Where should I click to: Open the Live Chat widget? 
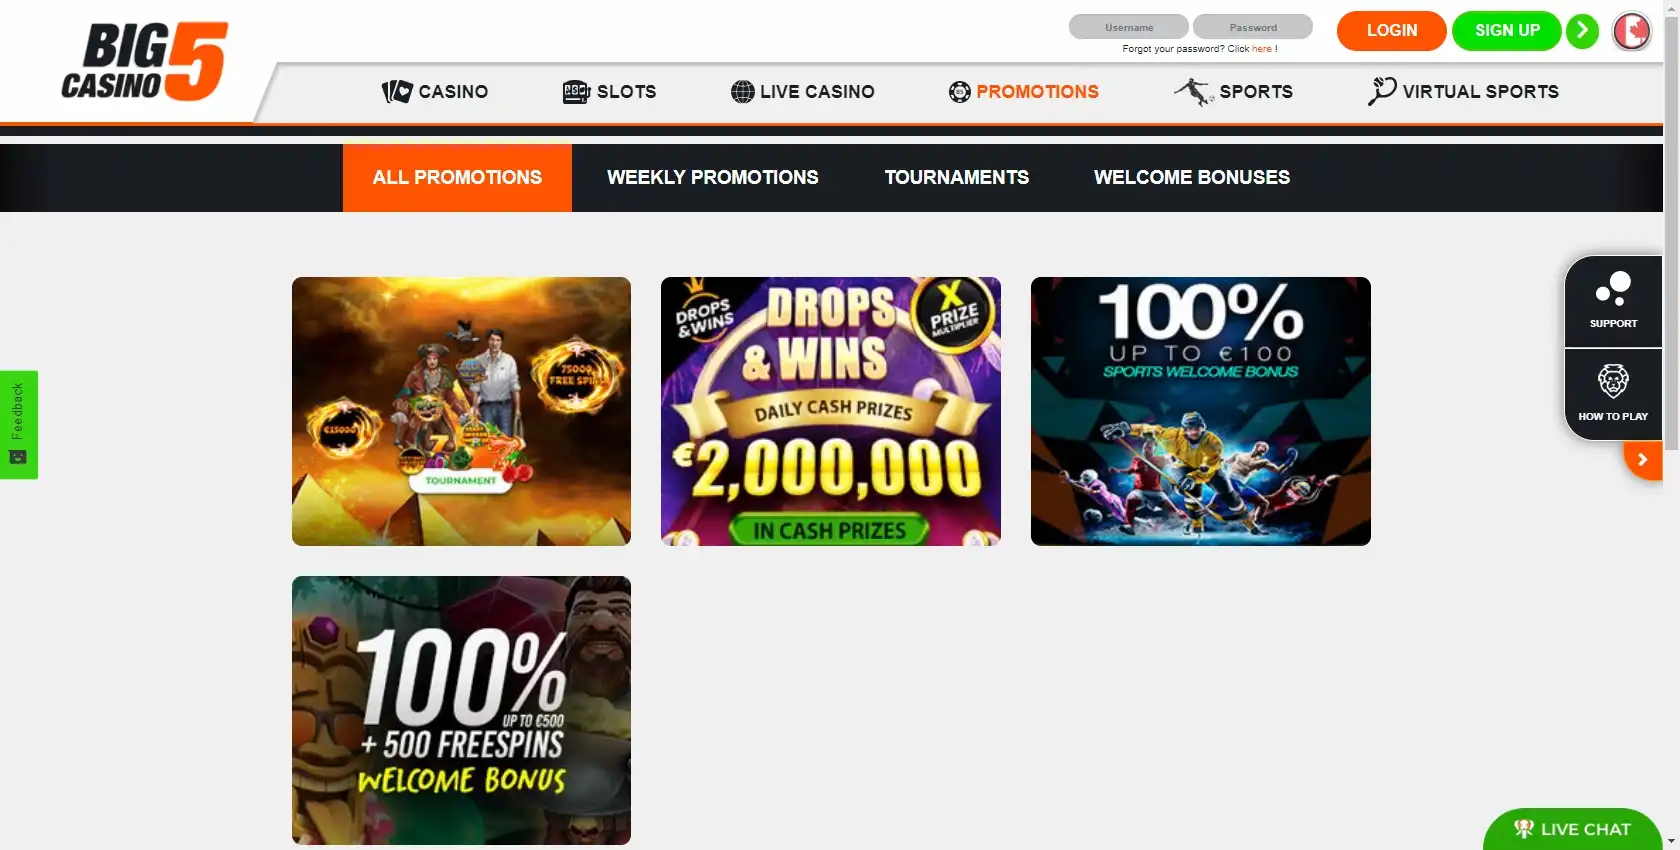1573,829
